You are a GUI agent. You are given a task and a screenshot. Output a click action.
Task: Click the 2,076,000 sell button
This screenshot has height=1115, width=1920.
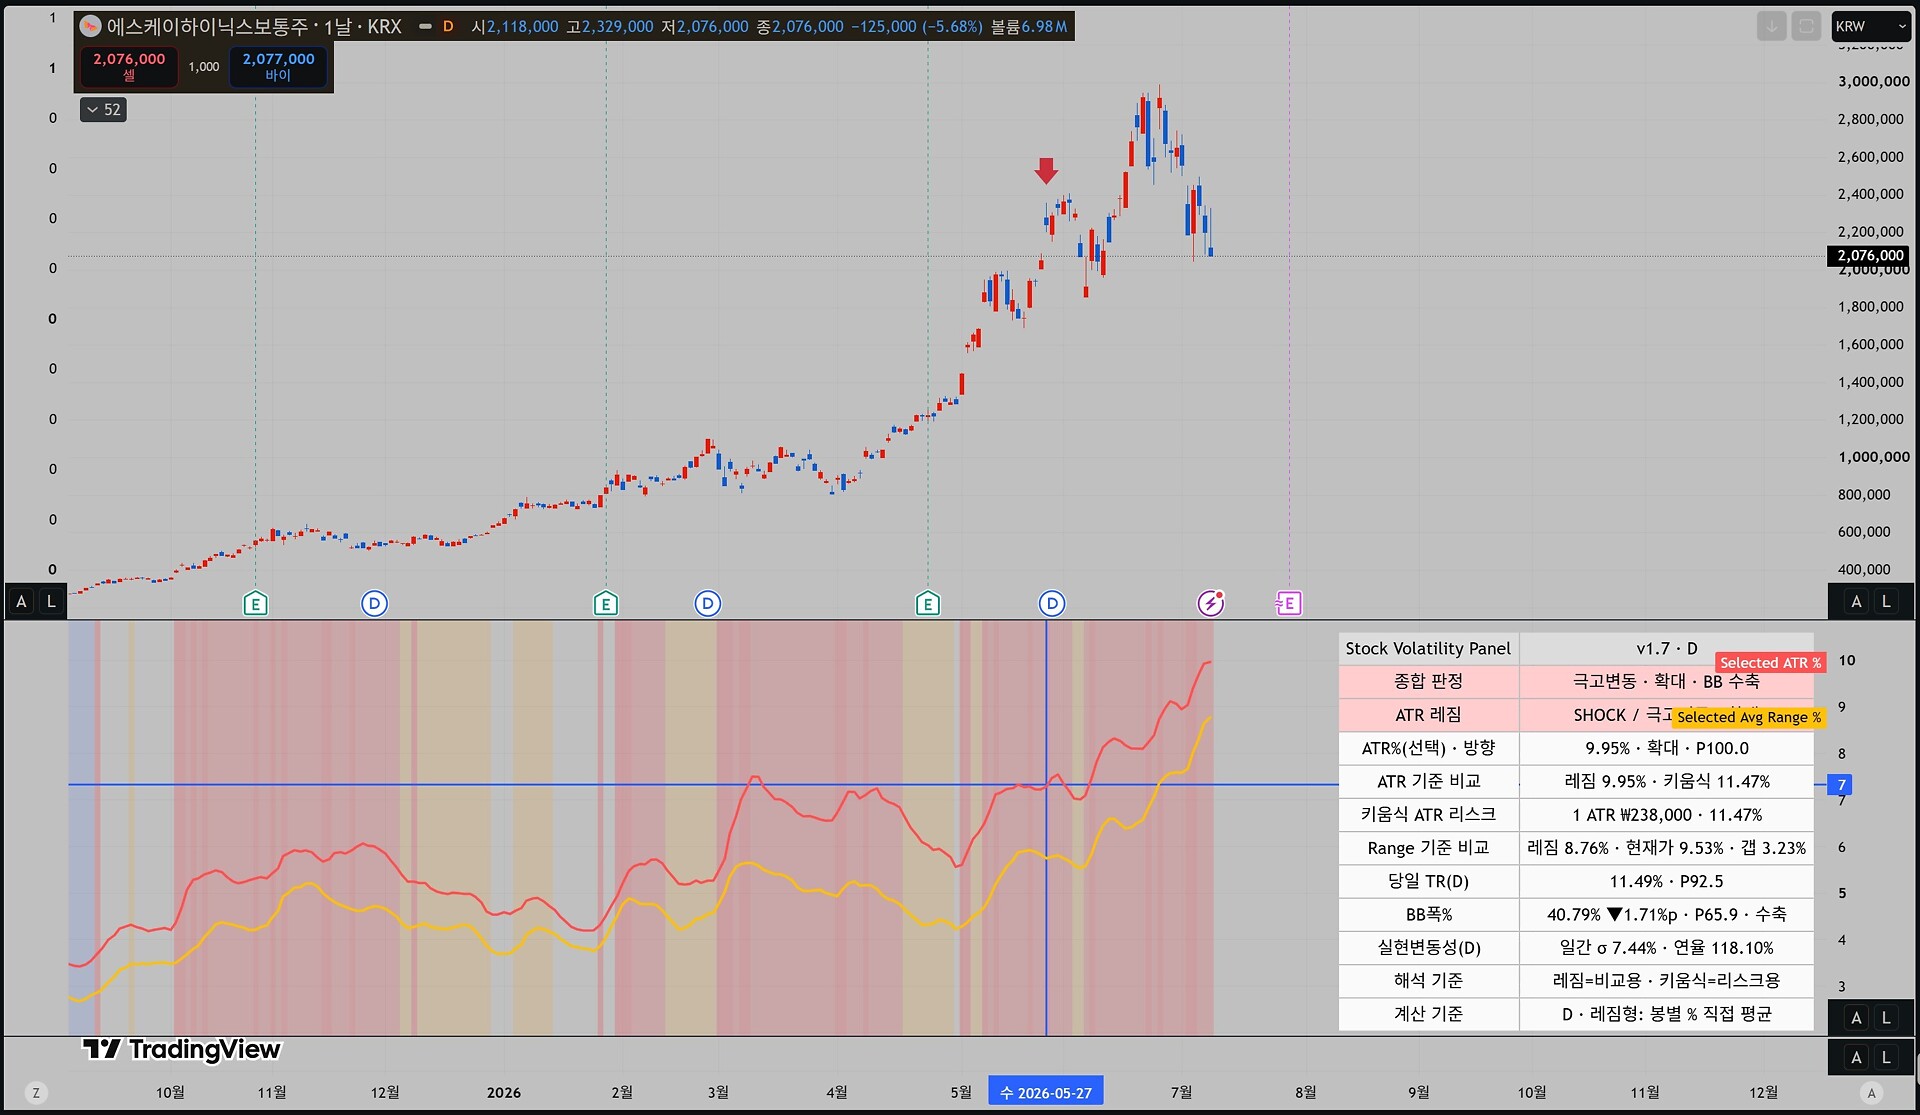129,67
